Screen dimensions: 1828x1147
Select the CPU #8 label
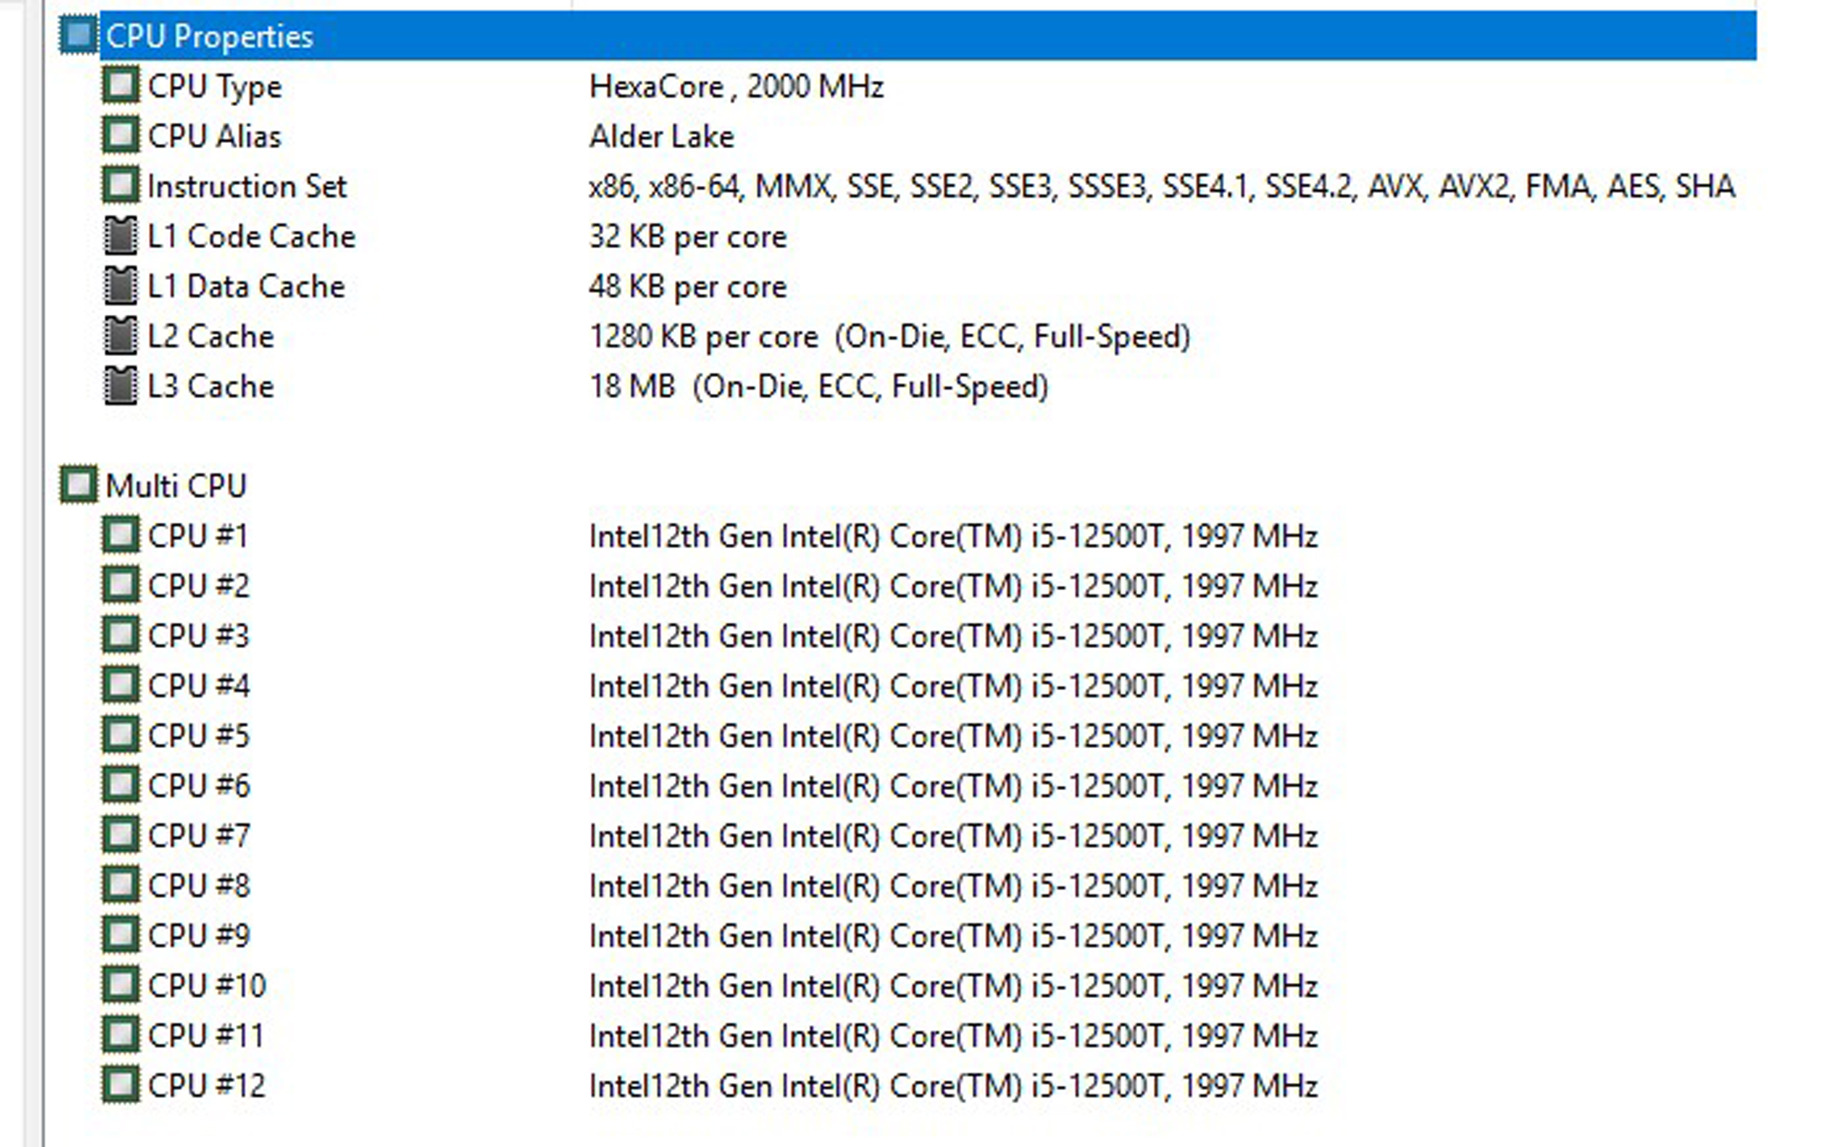click(198, 886)
